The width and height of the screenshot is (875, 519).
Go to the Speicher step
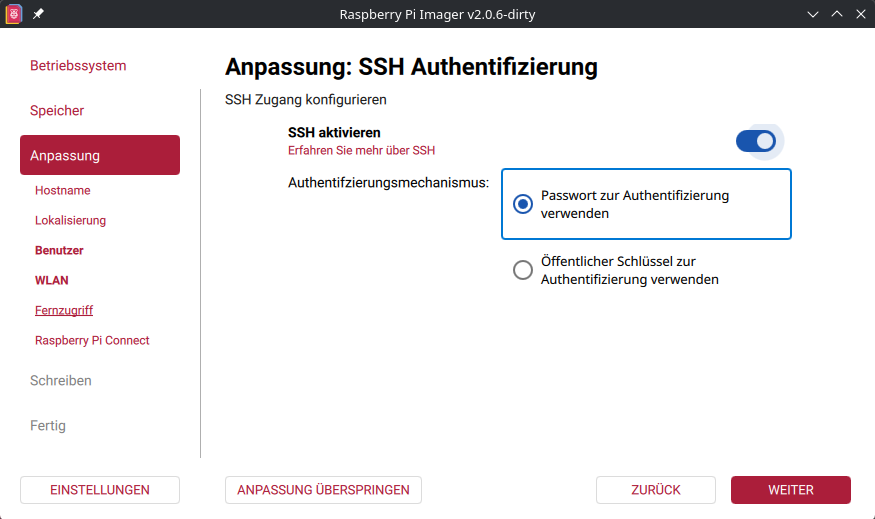point(57,111)
